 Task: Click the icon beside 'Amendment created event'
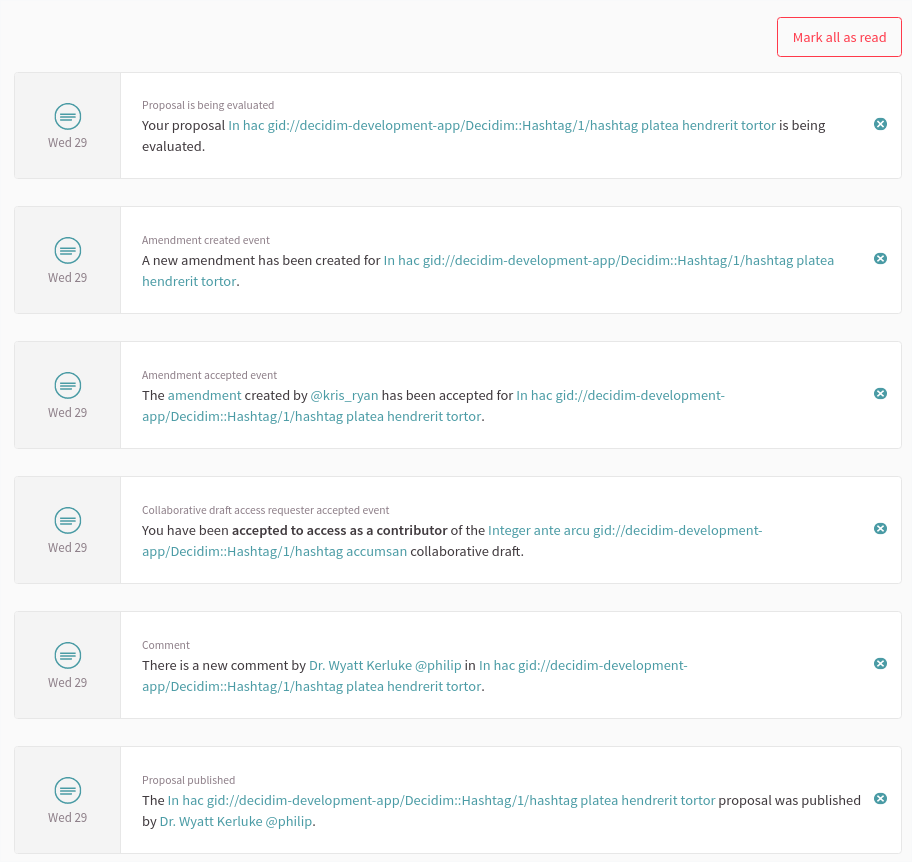[67, 251]
